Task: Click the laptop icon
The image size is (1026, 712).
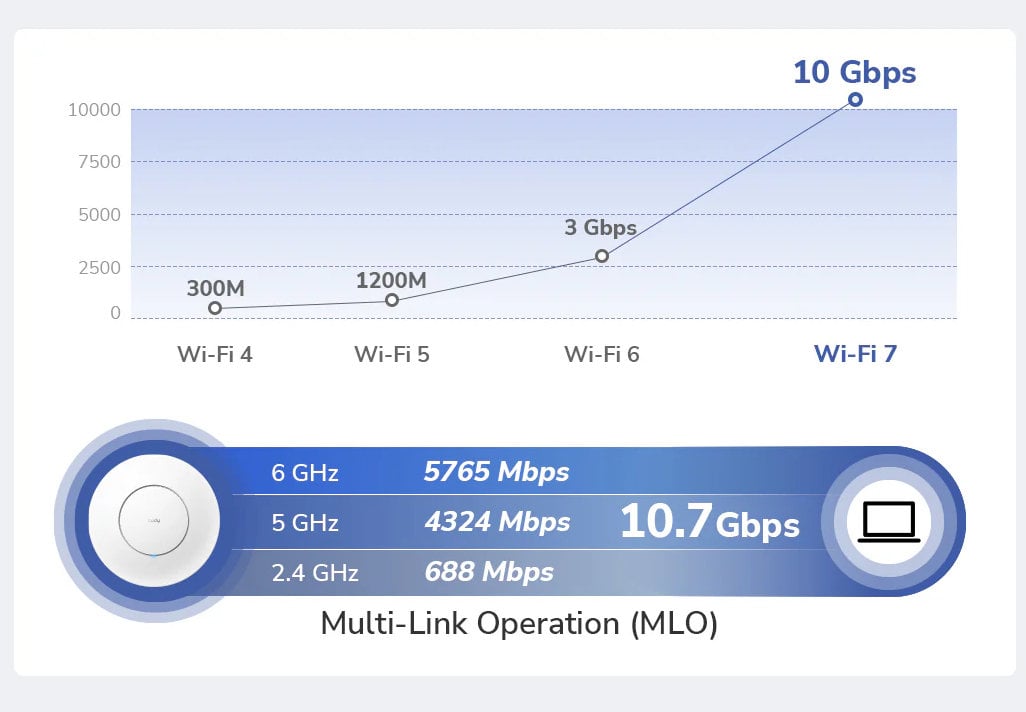Action: 888,523
